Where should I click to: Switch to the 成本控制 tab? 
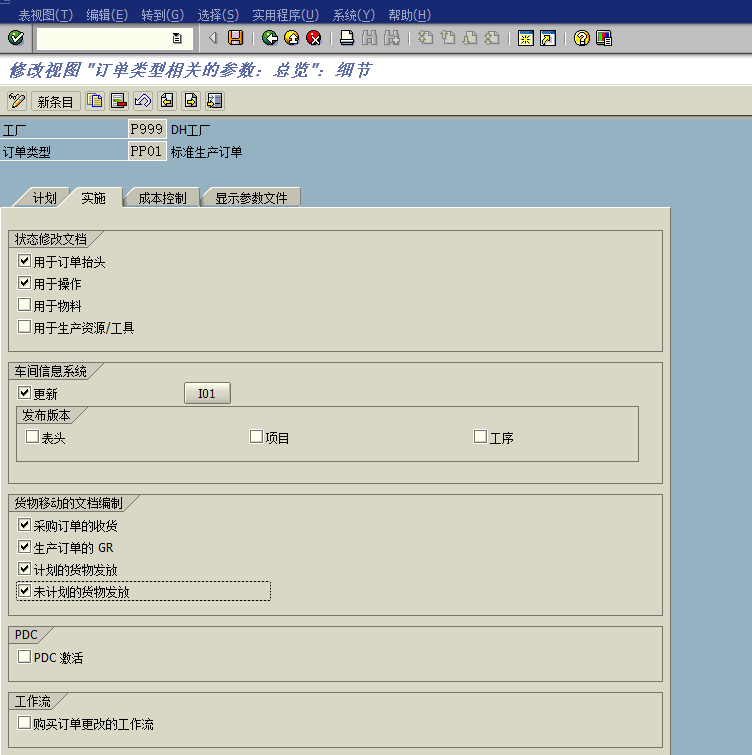click(x=162, y=198)
